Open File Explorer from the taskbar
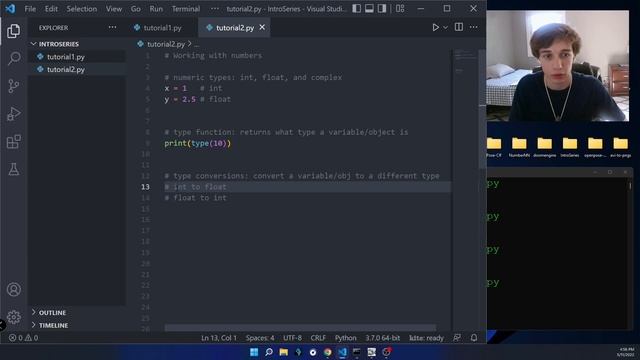 point(283,352)
